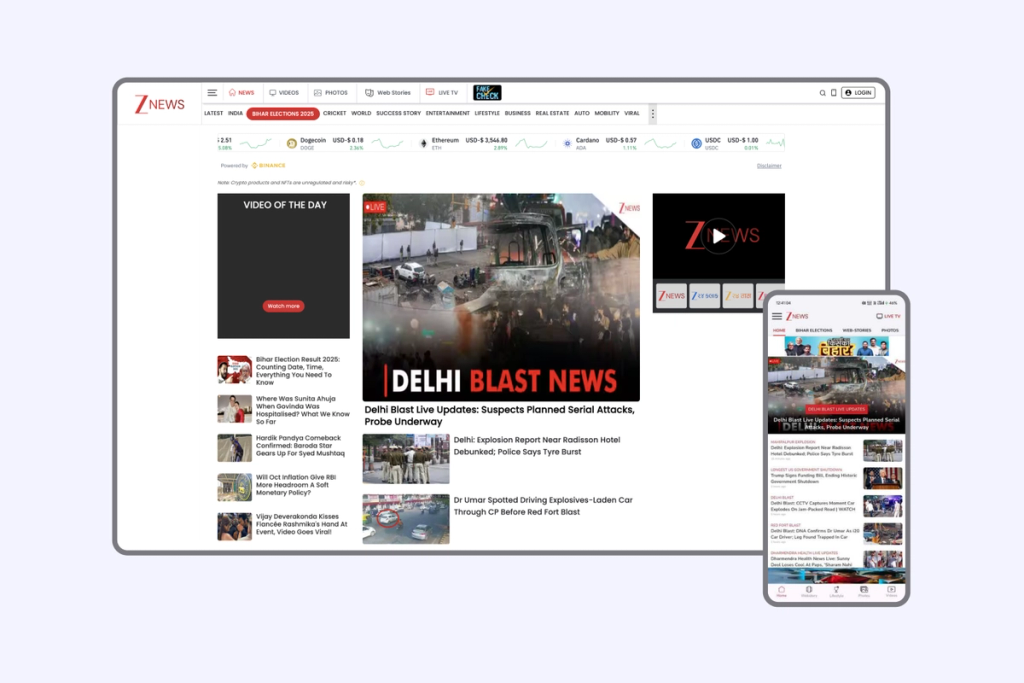Viewport: 1024px width, 683px height.
Task: Open the search icon in the tablet header
Action: [x=822, y=93]
